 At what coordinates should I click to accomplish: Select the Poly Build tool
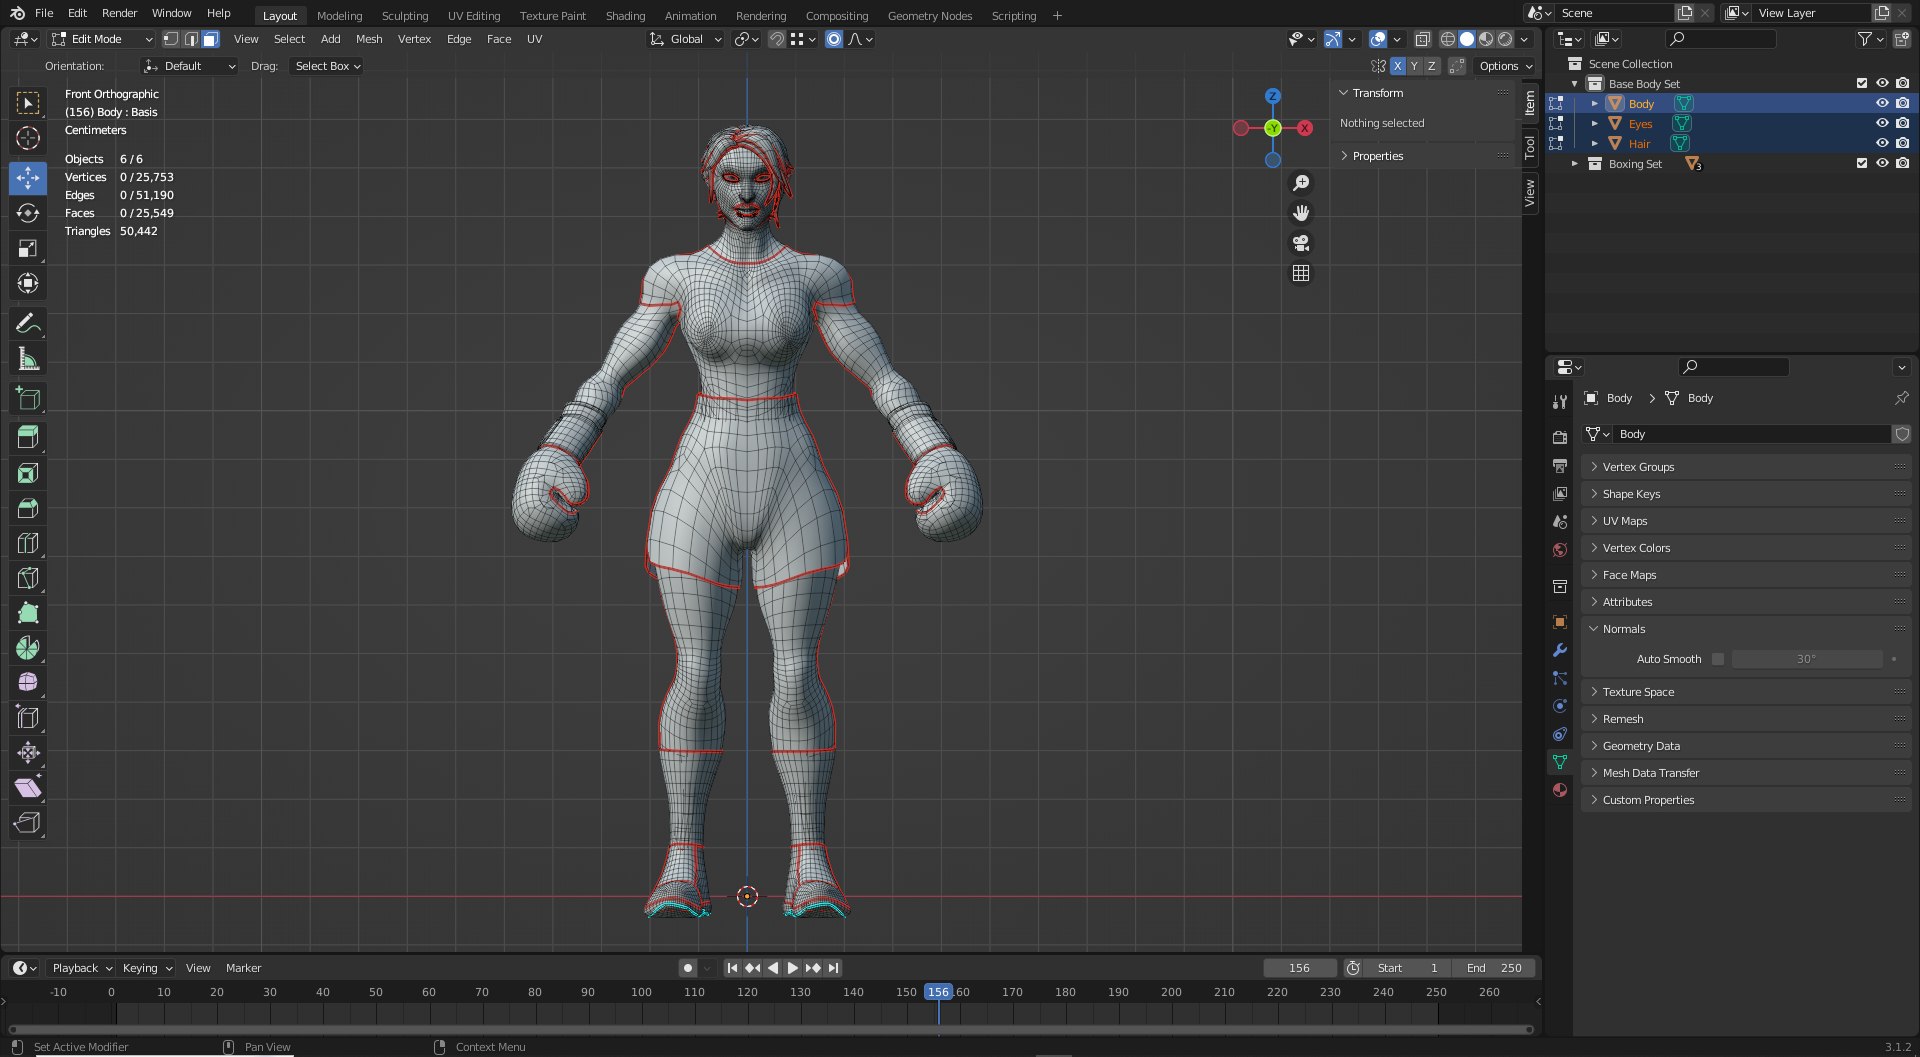[x=28, y=613]
